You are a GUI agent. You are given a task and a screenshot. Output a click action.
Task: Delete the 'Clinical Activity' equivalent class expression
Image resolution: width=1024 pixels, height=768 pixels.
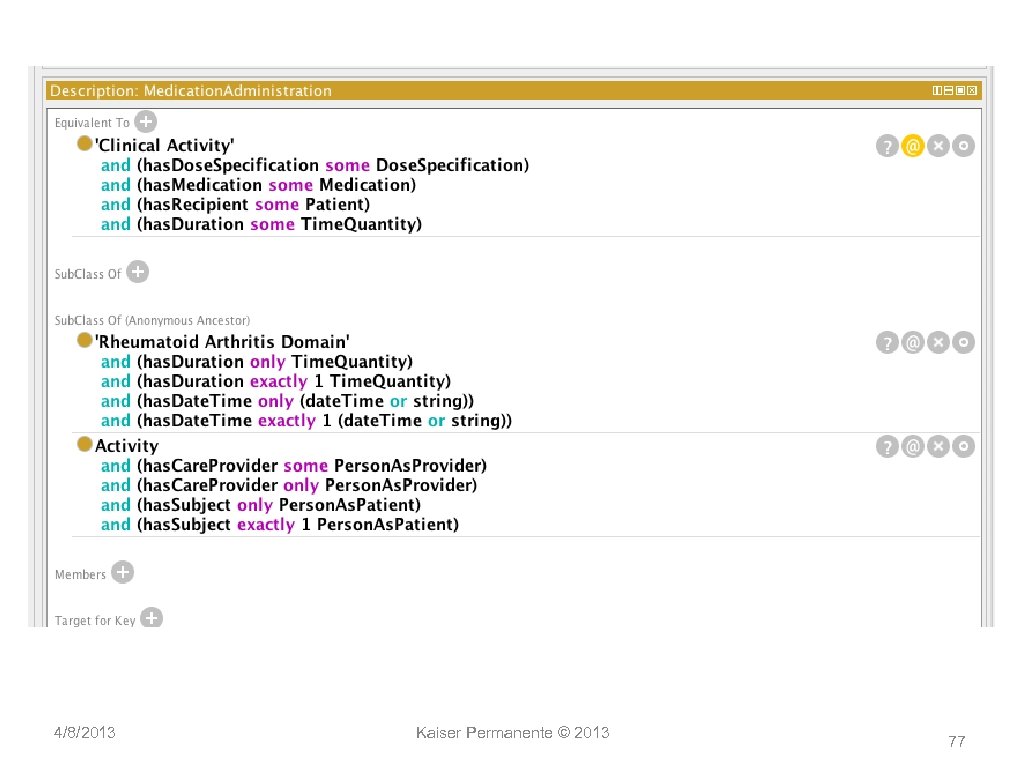tap(938, 146)
